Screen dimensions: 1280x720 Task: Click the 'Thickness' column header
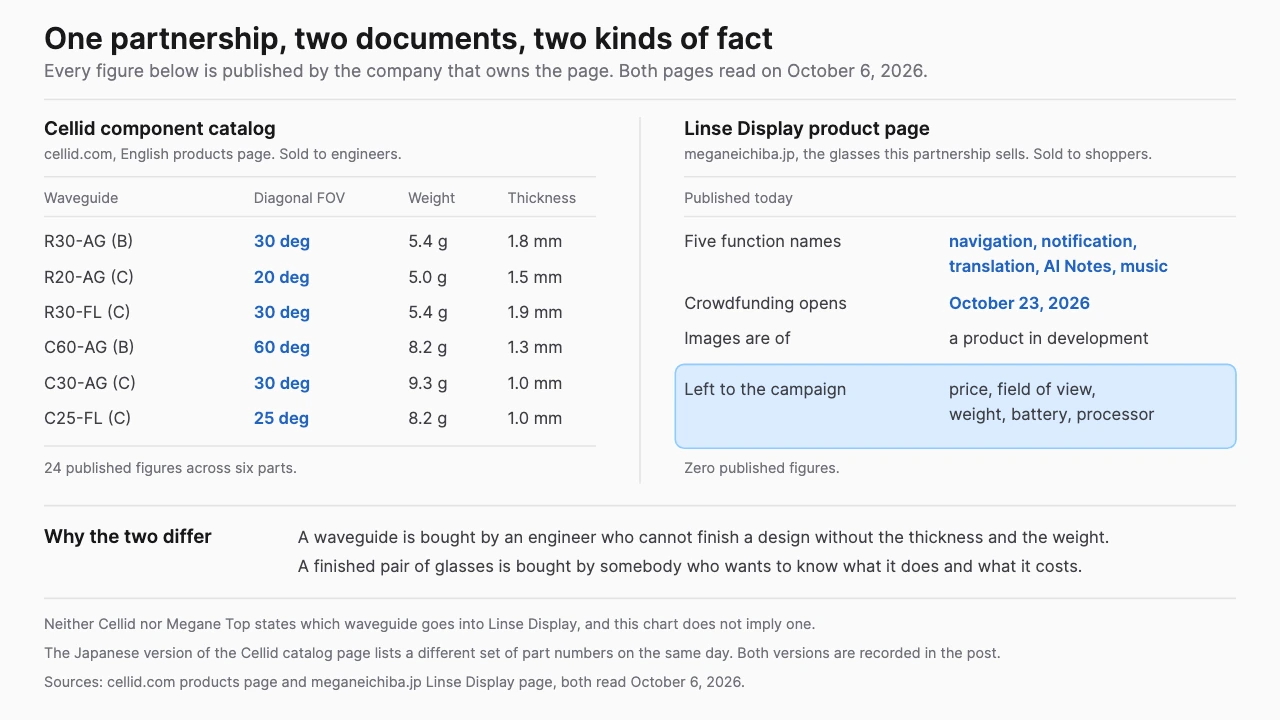click(542, 198)
